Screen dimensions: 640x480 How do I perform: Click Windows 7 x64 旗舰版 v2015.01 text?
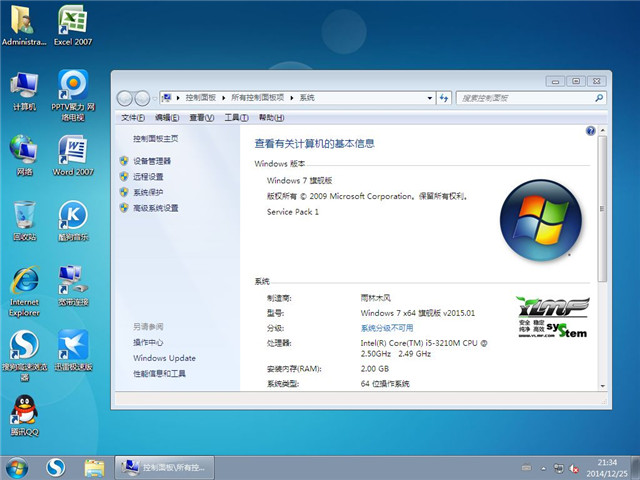point(418,313)
